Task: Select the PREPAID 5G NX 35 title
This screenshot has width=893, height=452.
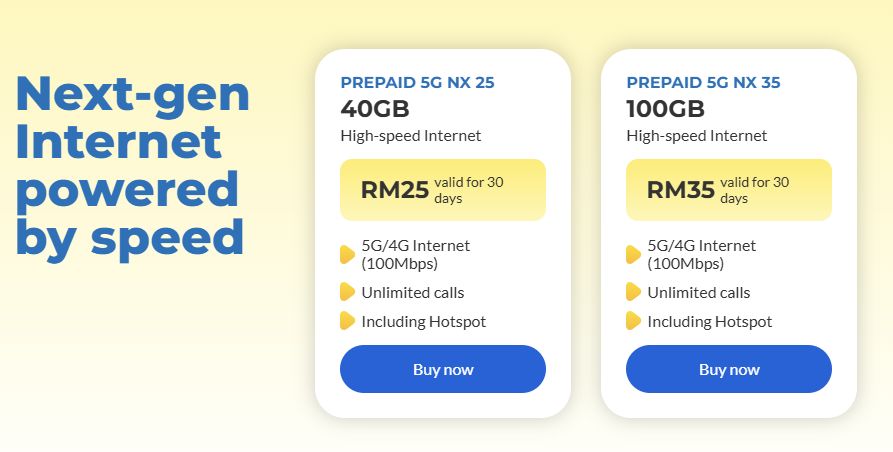Action: click(x=703, y=83)
